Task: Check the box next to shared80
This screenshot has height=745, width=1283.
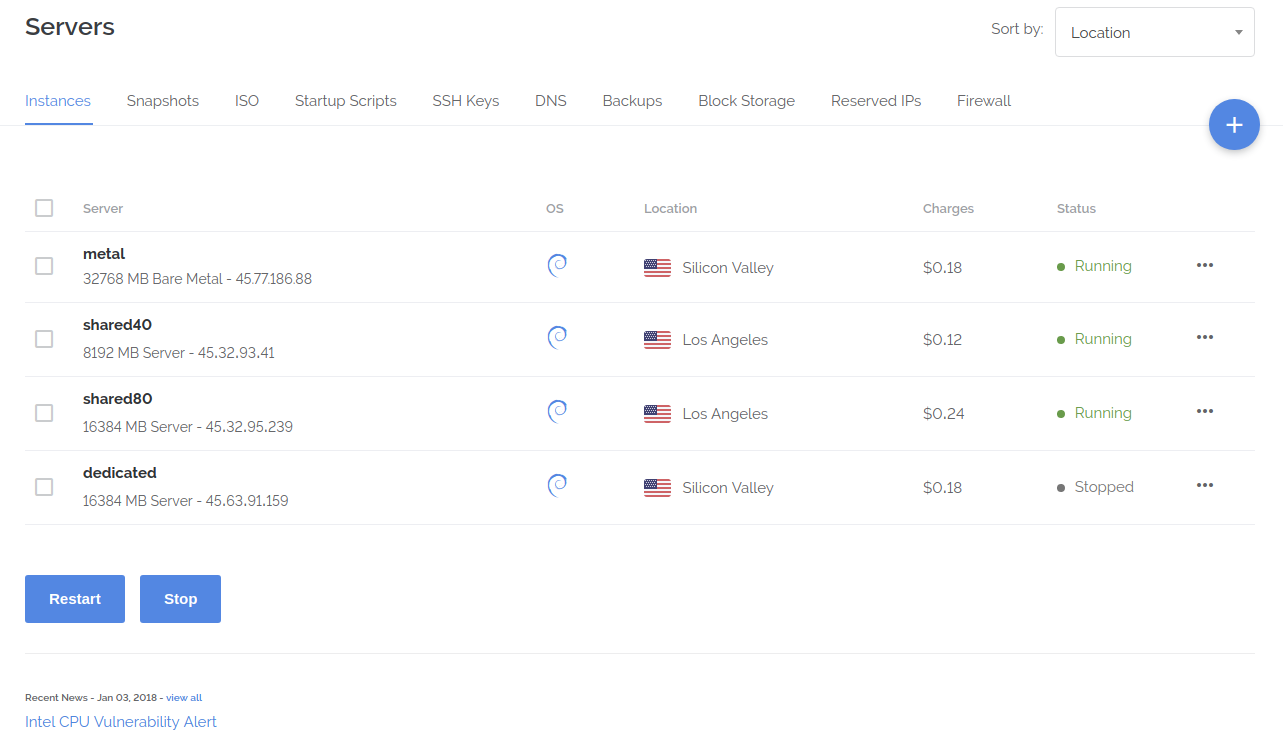Action: (x=44, y=413)
